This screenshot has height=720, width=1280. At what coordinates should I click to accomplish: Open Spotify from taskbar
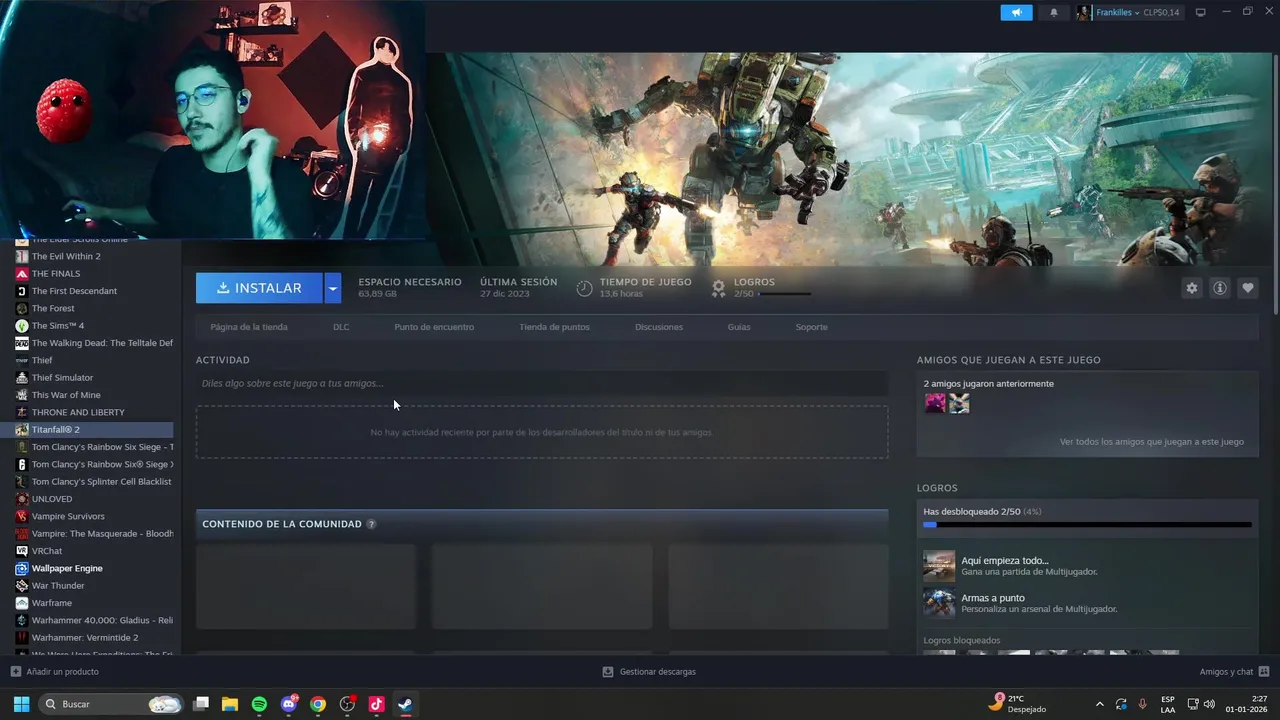tap(259, 704)
